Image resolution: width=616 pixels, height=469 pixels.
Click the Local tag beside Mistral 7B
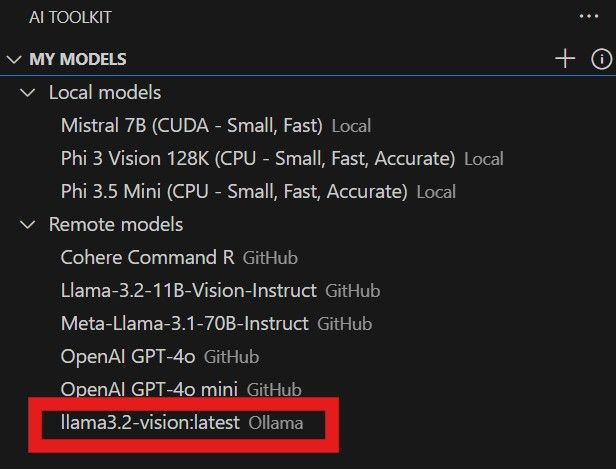[x=351, y=127]
